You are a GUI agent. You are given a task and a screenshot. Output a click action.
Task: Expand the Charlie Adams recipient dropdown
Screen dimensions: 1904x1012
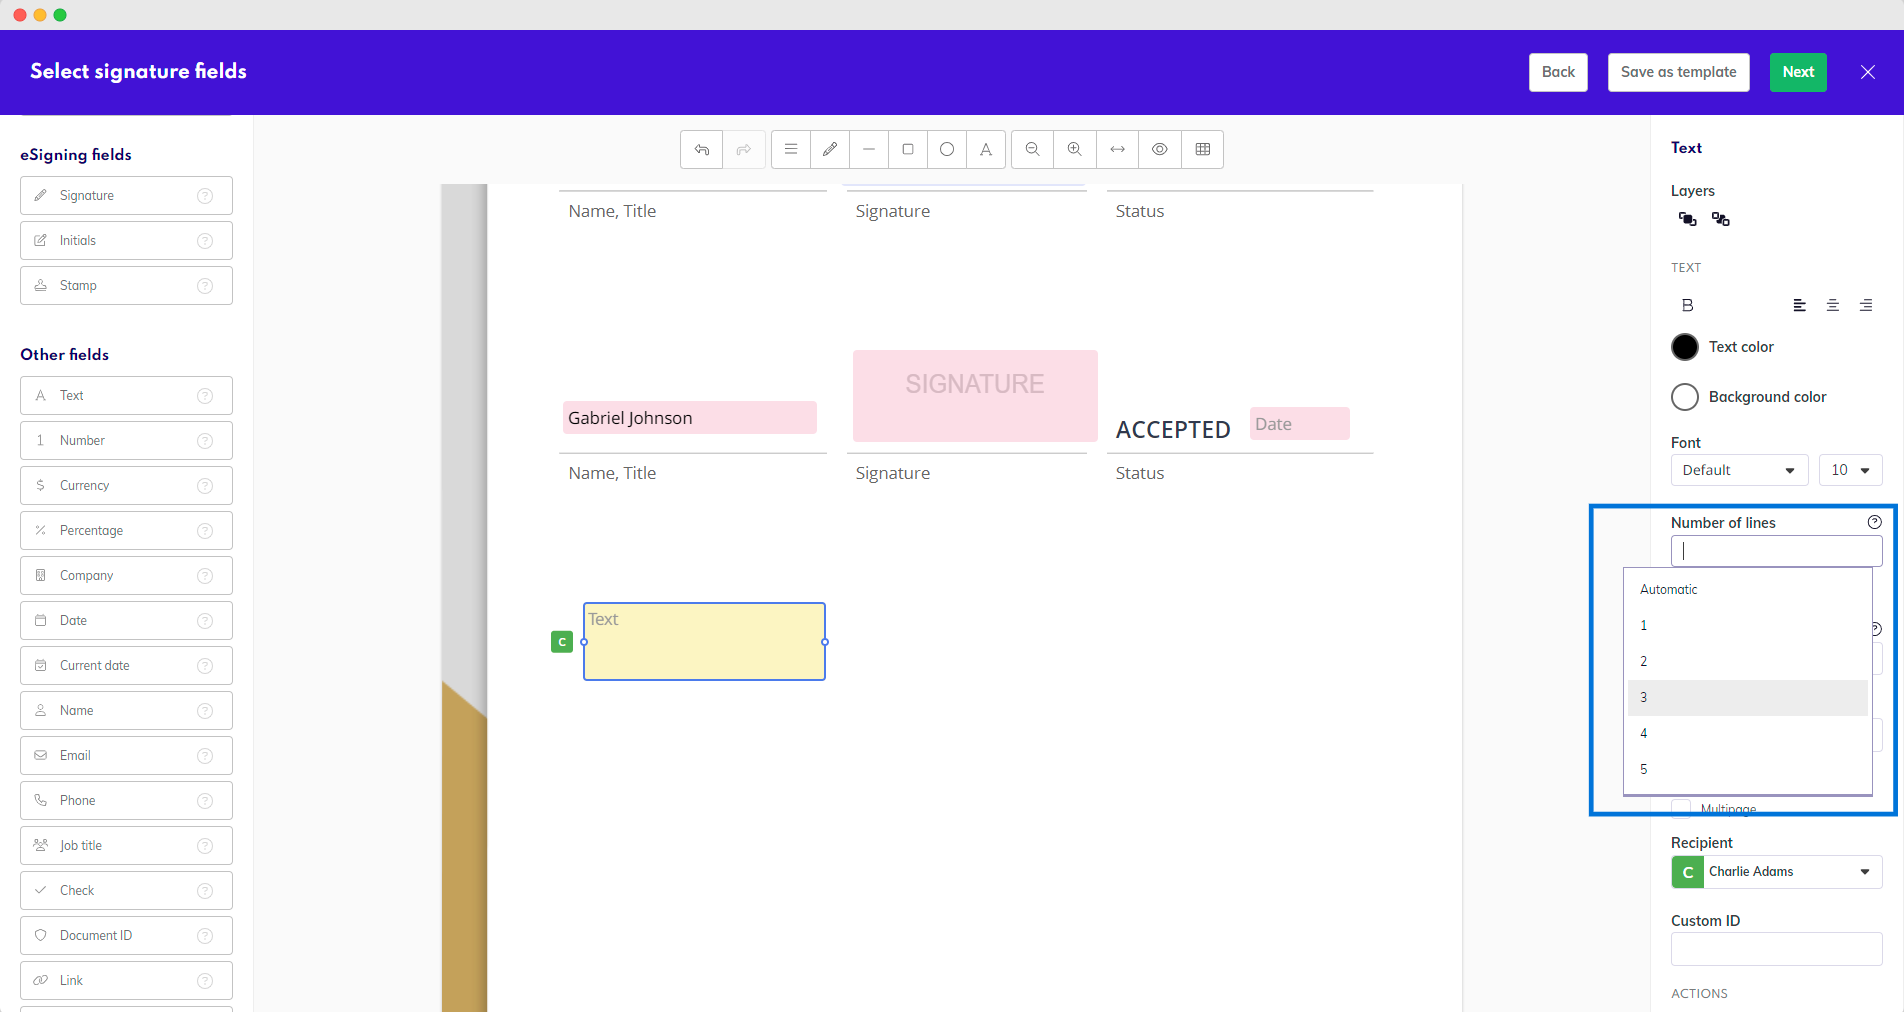pos(1777,872)
